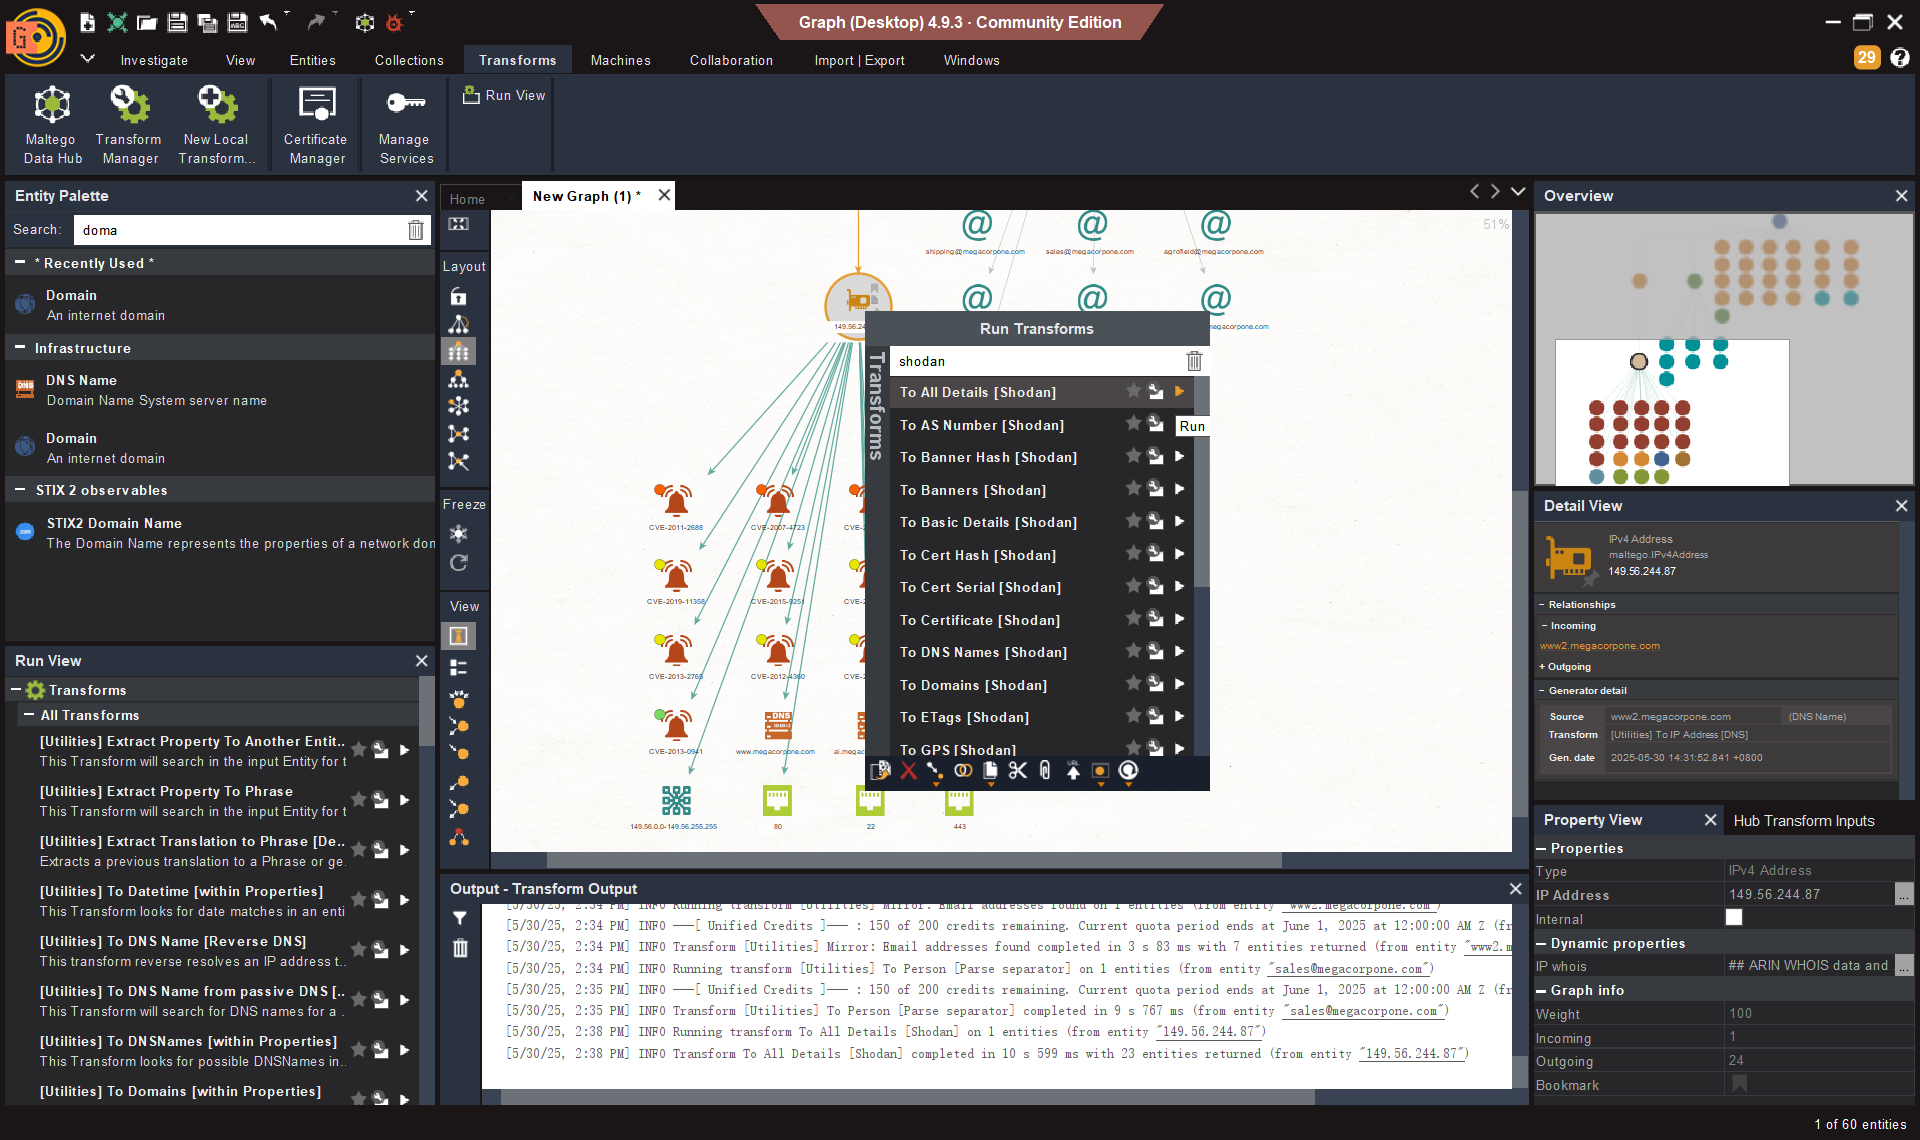
Task: Switch to Hub Transform Inputs tab
Action: [1804, 820]
